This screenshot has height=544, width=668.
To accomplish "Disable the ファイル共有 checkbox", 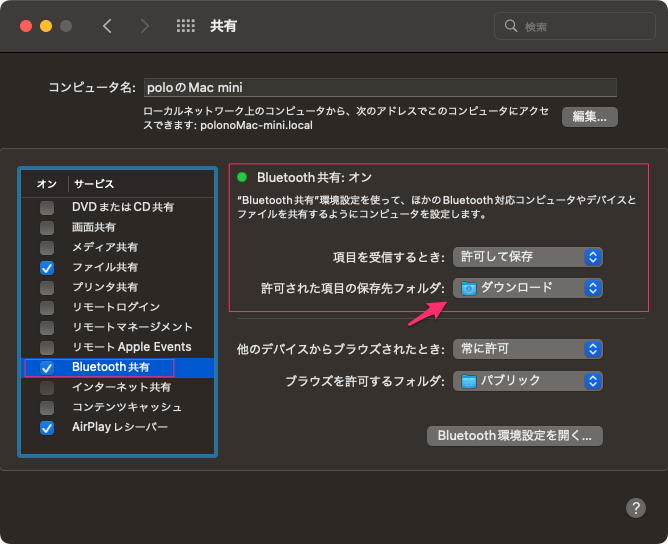I will click(47, 268).
